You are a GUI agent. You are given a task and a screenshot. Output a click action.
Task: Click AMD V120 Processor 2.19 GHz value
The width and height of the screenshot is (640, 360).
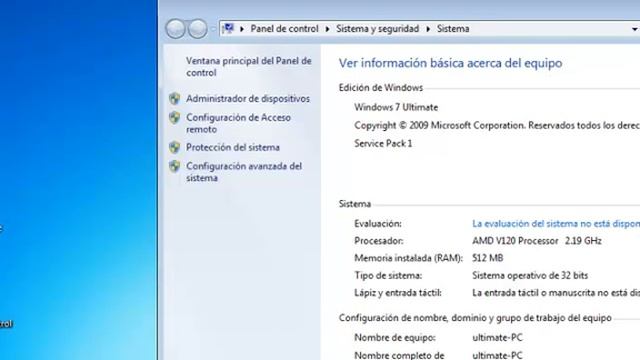[x=537, y=241]
